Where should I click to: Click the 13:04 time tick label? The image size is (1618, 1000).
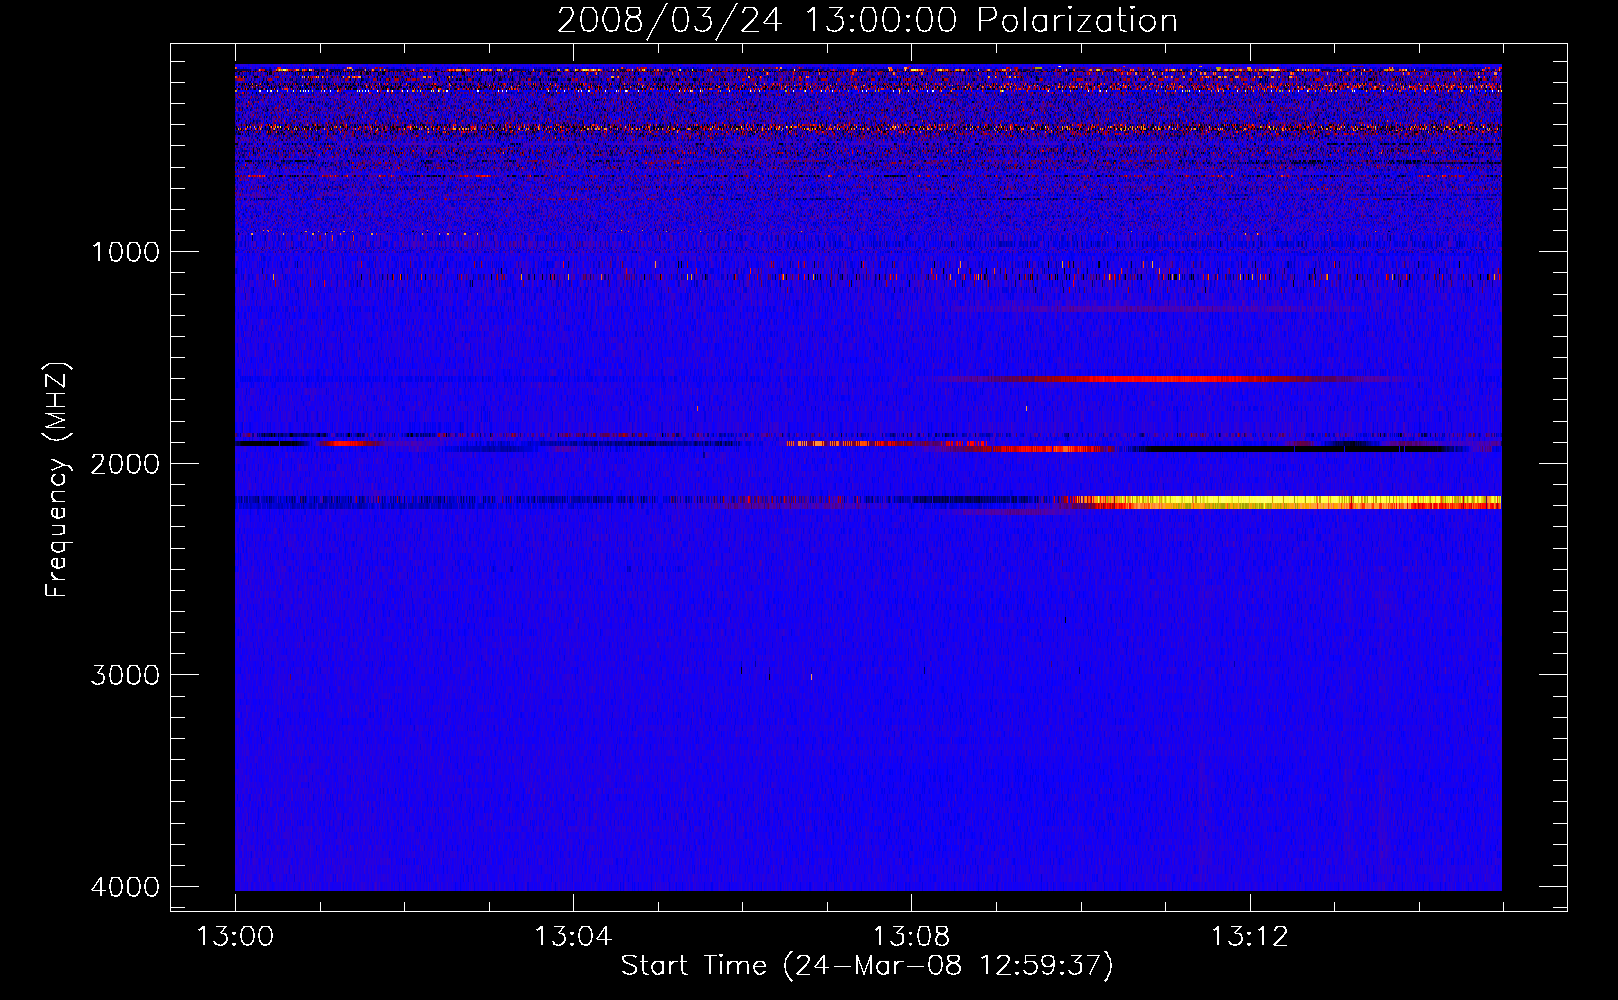point(573,937)
